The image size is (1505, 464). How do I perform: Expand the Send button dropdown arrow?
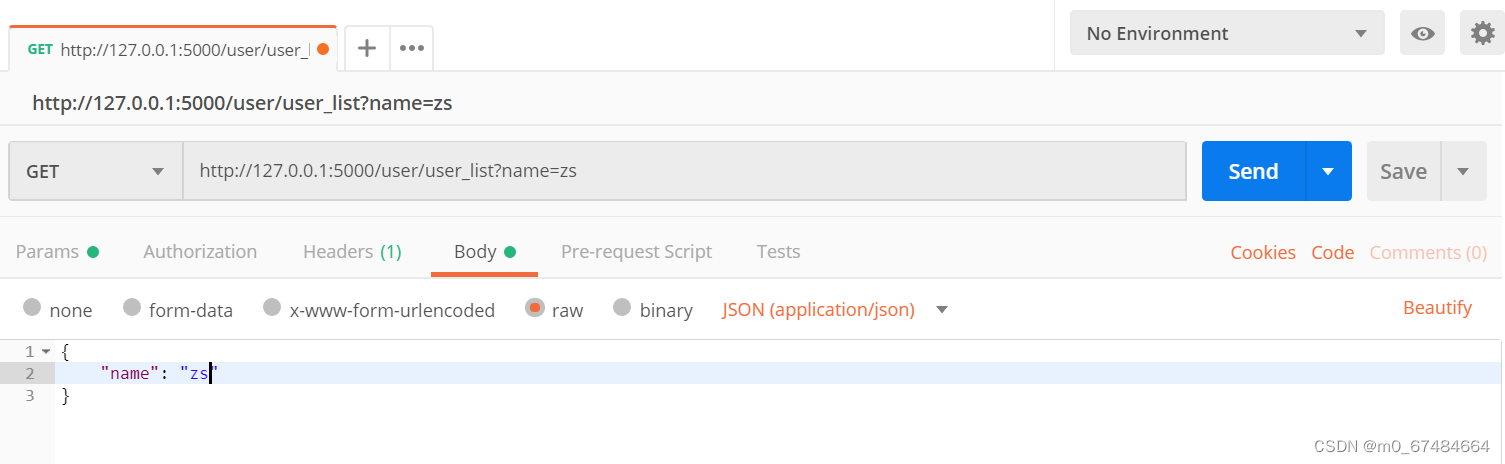click(x=1328, y=171)
